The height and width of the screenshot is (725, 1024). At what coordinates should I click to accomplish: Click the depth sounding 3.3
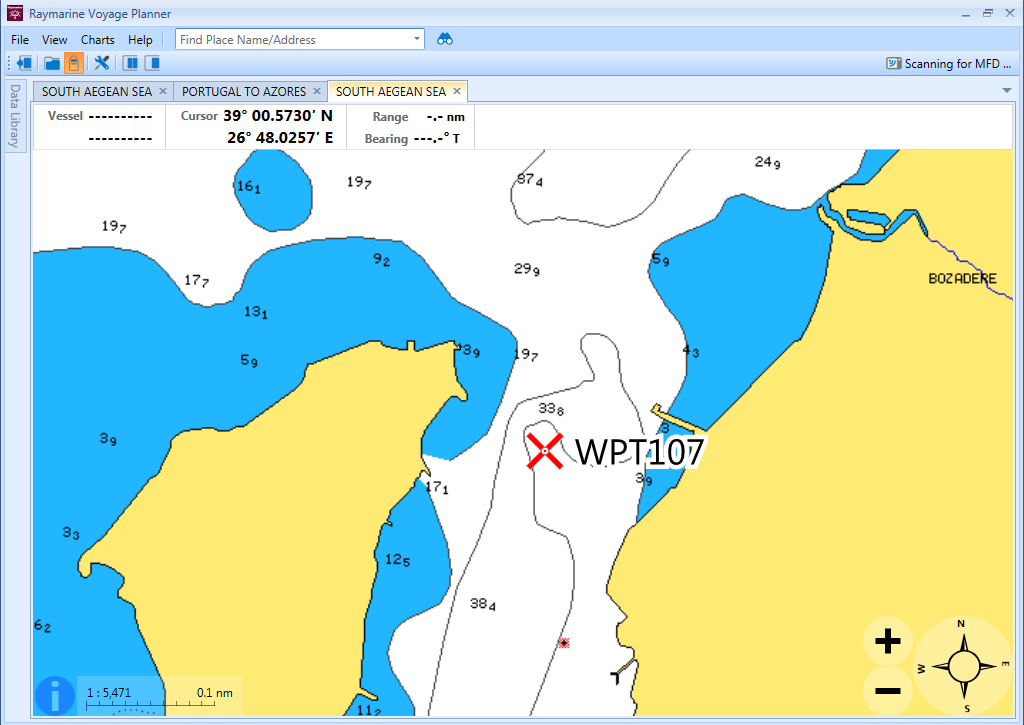coord(71,534)
